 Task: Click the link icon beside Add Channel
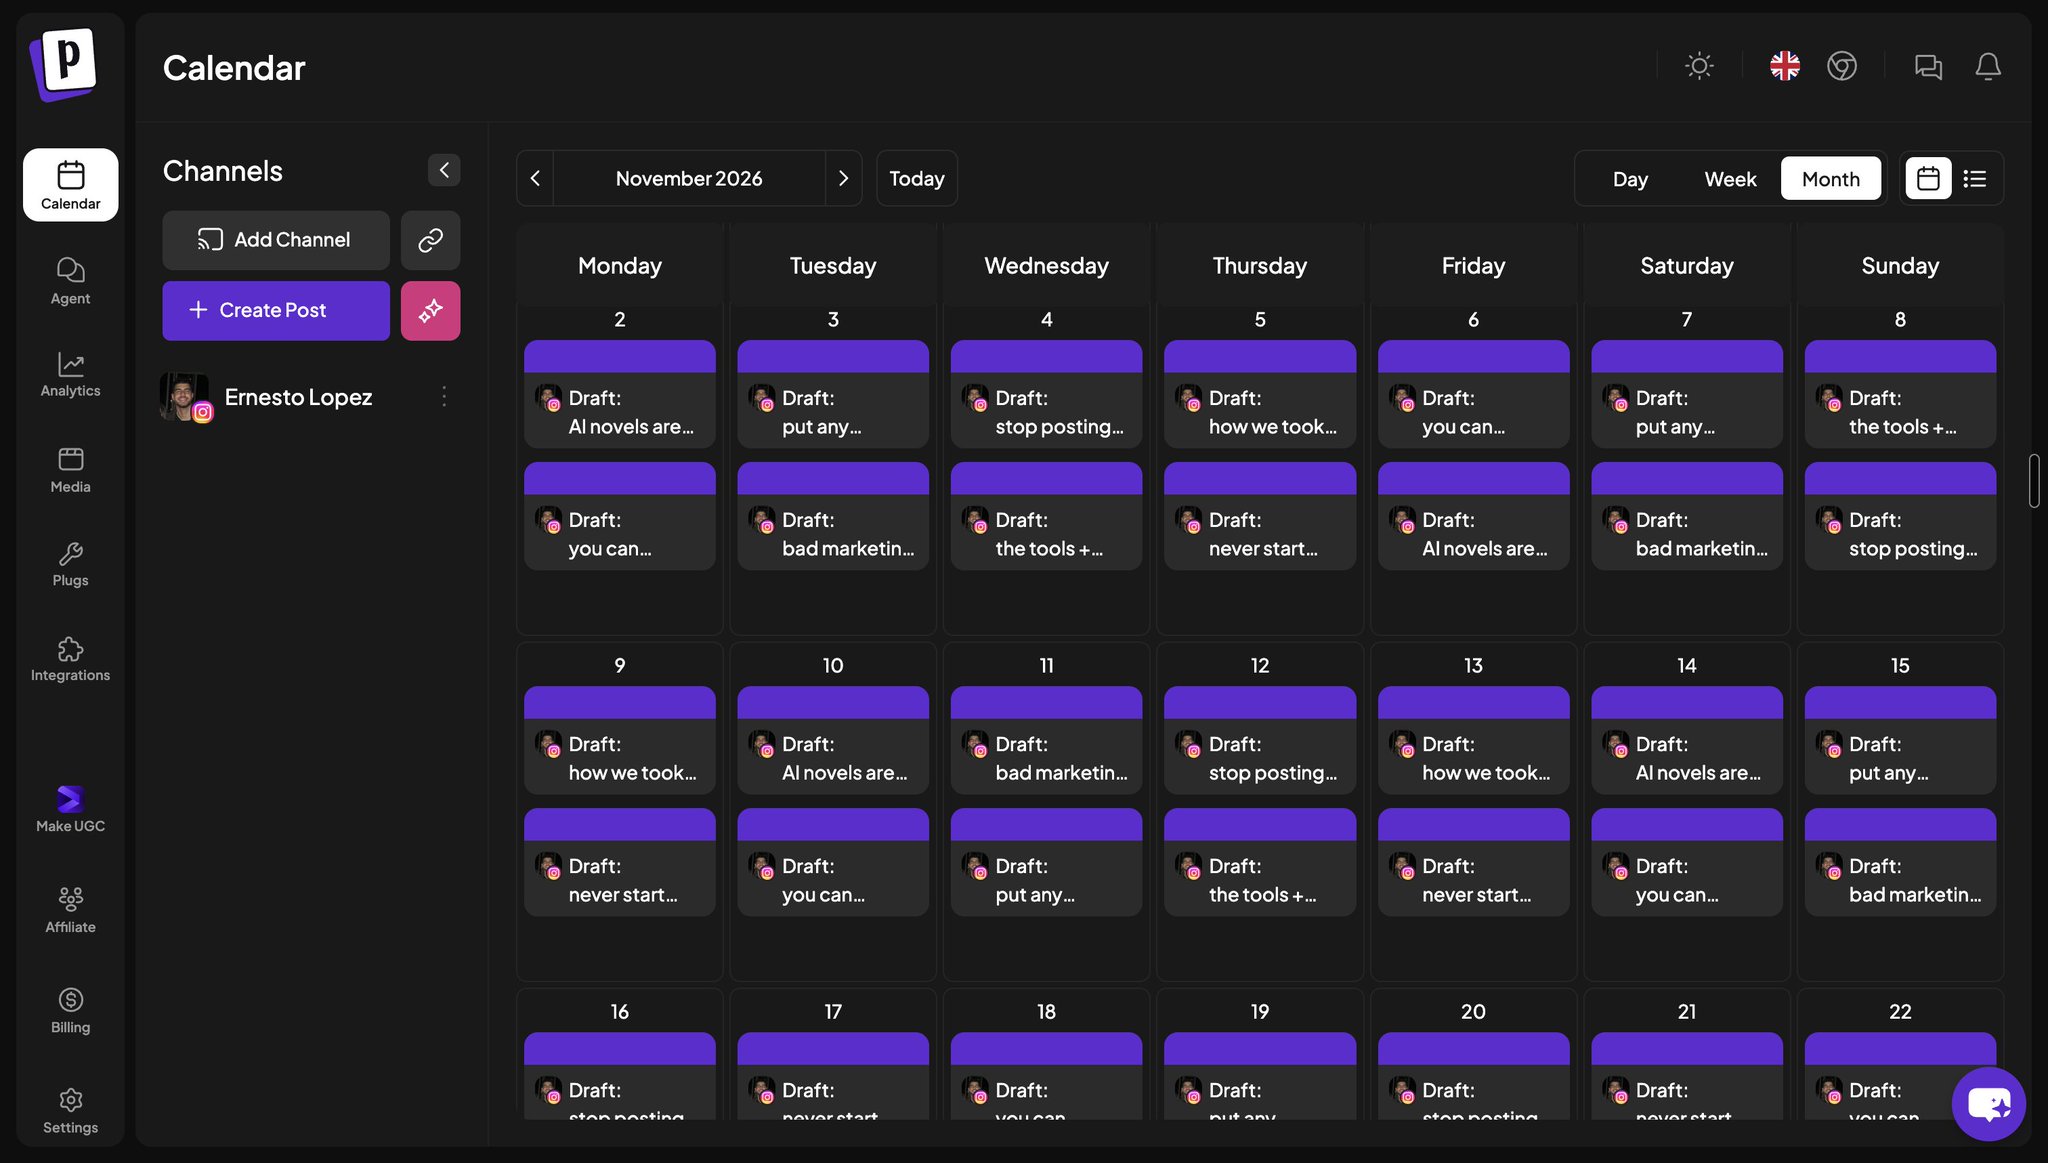(x=430, y=240)
